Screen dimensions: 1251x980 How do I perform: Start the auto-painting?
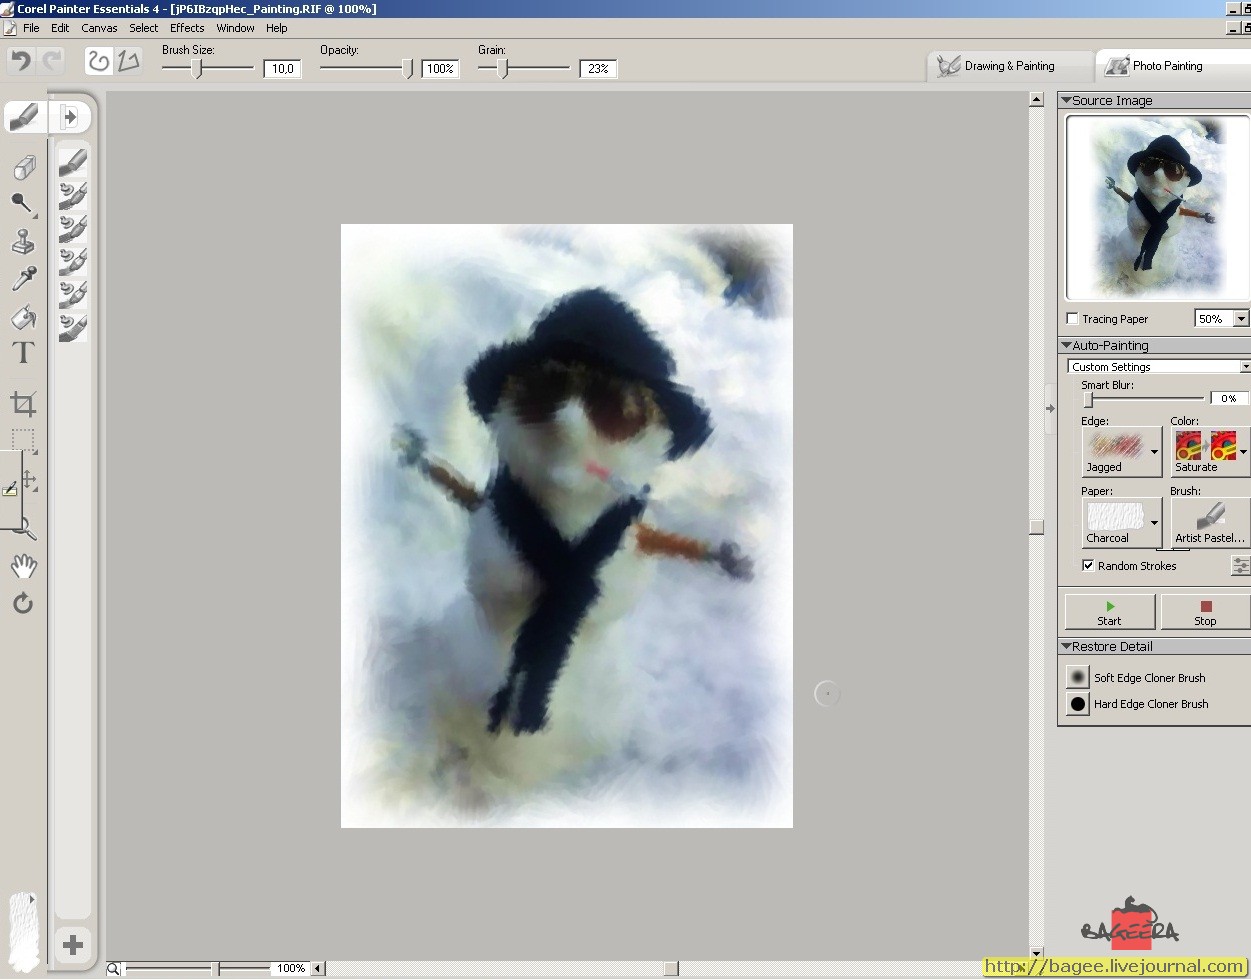[x=1110, y=612]
